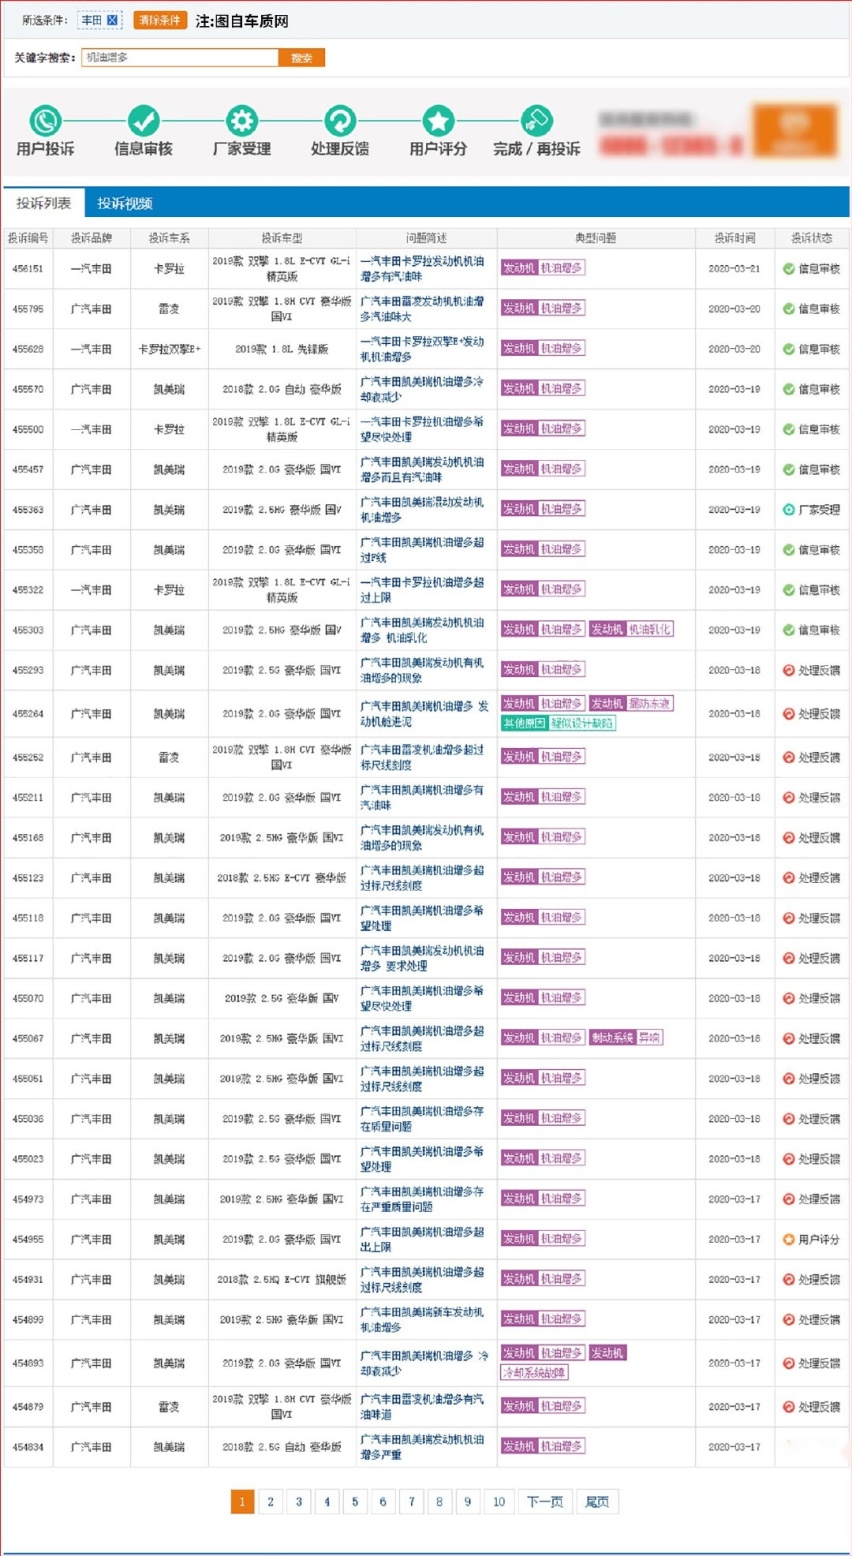Image resolution: width=852 pixels, height=1556 pixels.
Task: Click the red status icon in row 455264
Action: click(788, 714)
